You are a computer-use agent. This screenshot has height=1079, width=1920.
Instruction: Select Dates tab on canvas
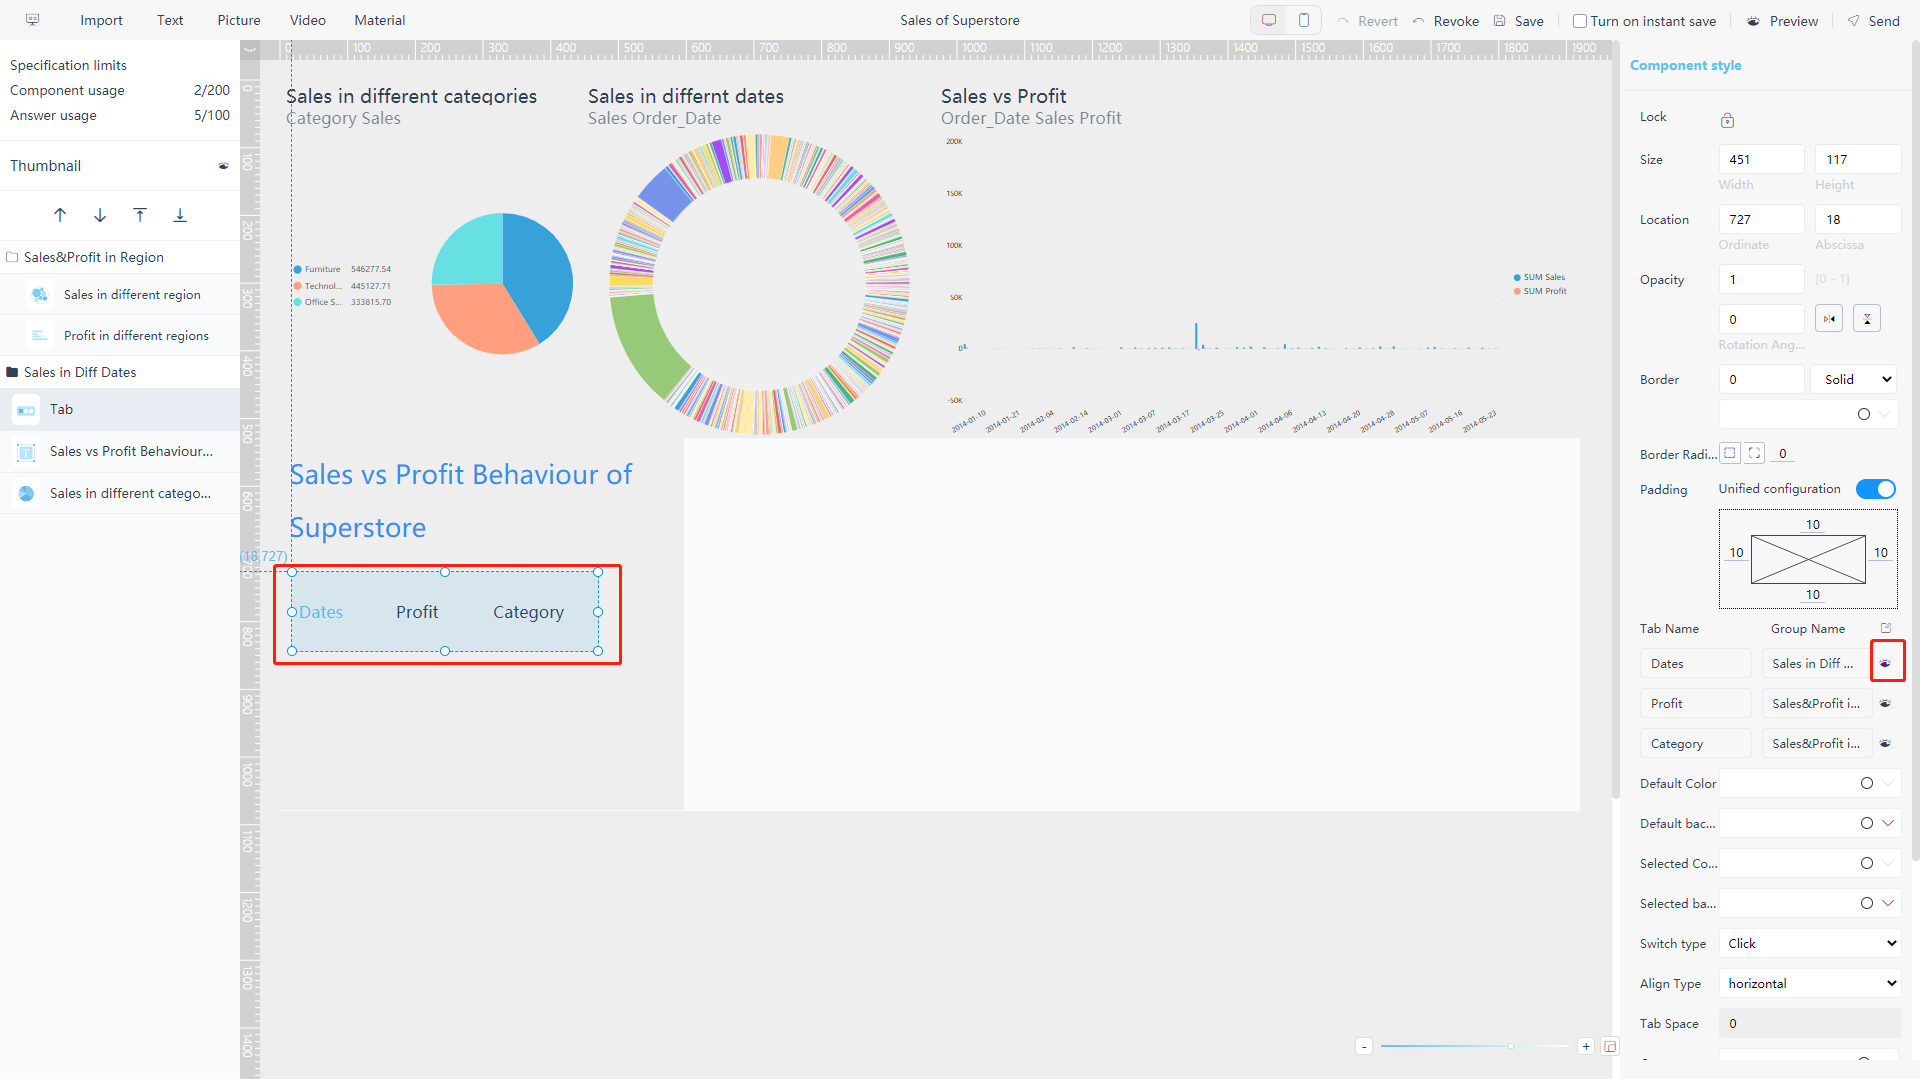tap(321, 612)
